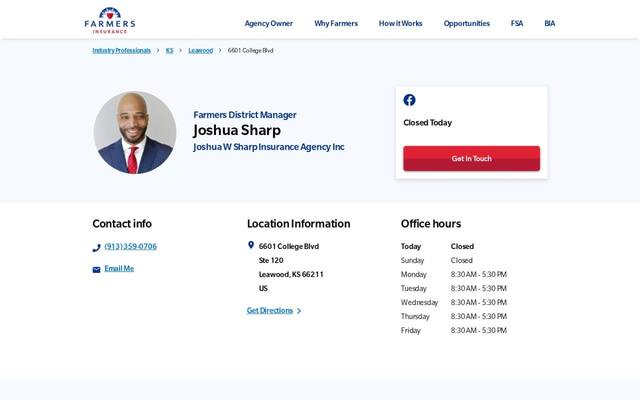Click the map pin location icon
The image size is (640, 400).
click(251, 245)
